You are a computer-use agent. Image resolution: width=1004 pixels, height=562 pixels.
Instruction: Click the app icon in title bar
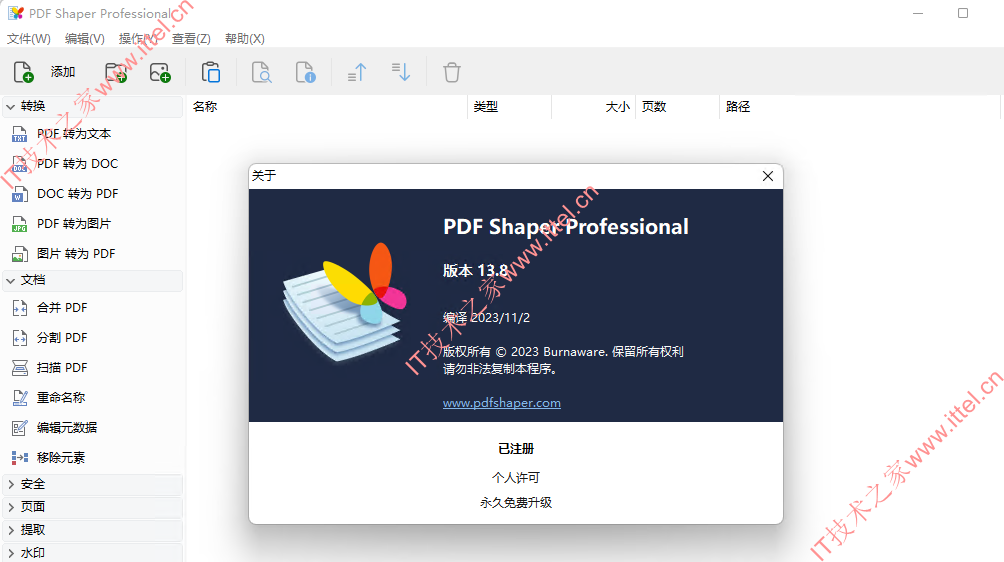(x=15, y=13)
